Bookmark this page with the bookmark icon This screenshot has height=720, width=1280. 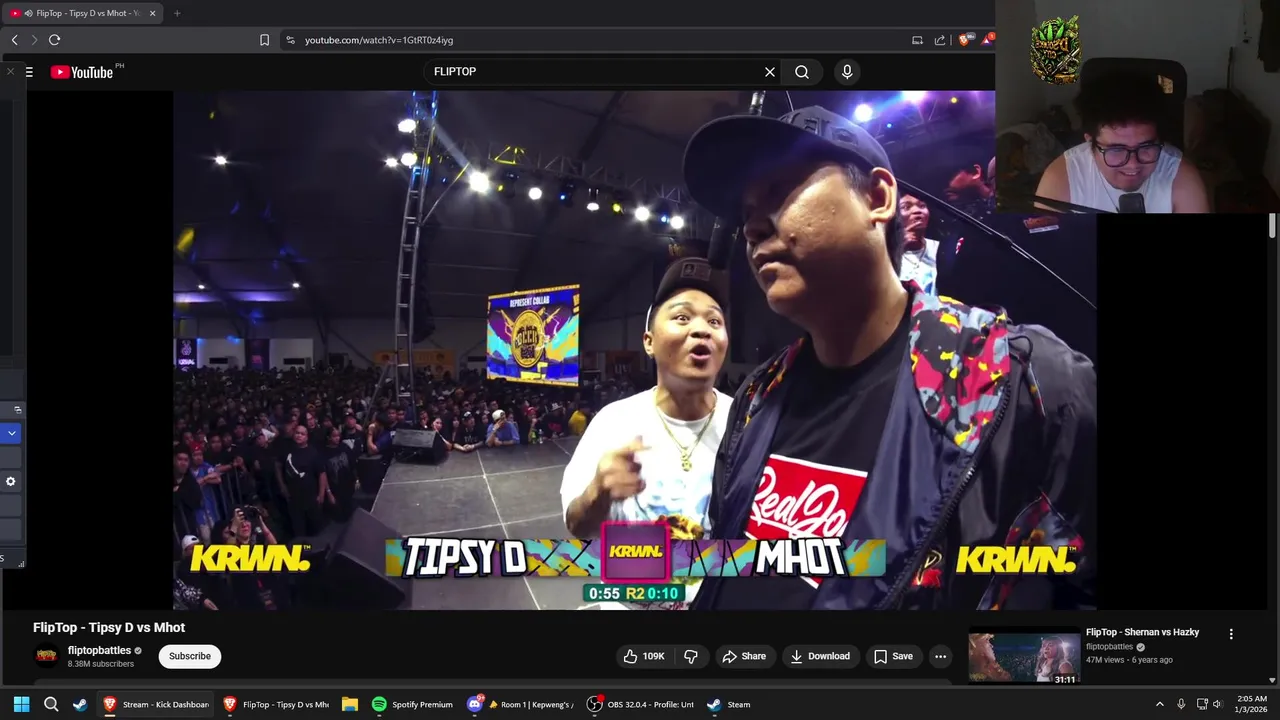point(264,40)
